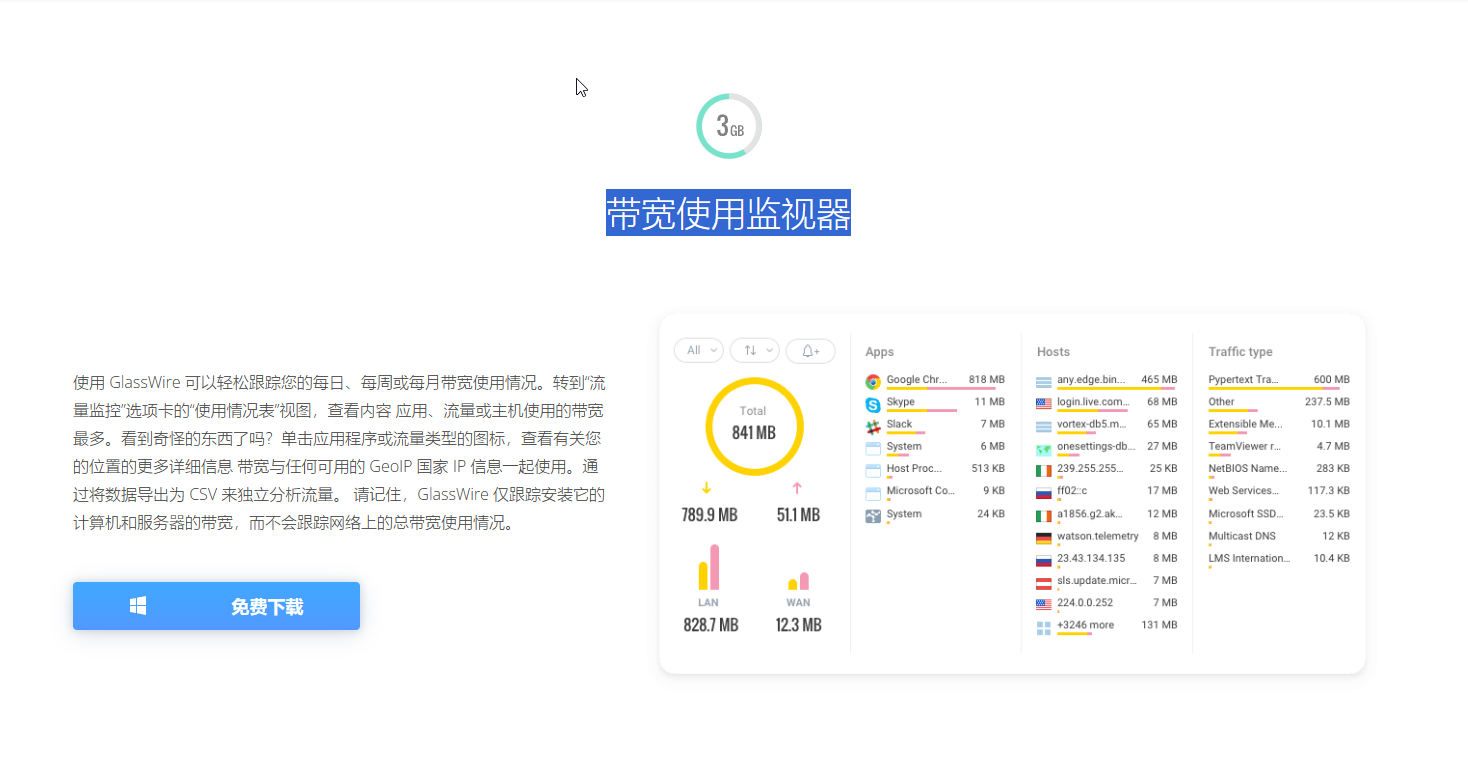Click the flag beside 239.255.255... host

tap(1044, 470)
